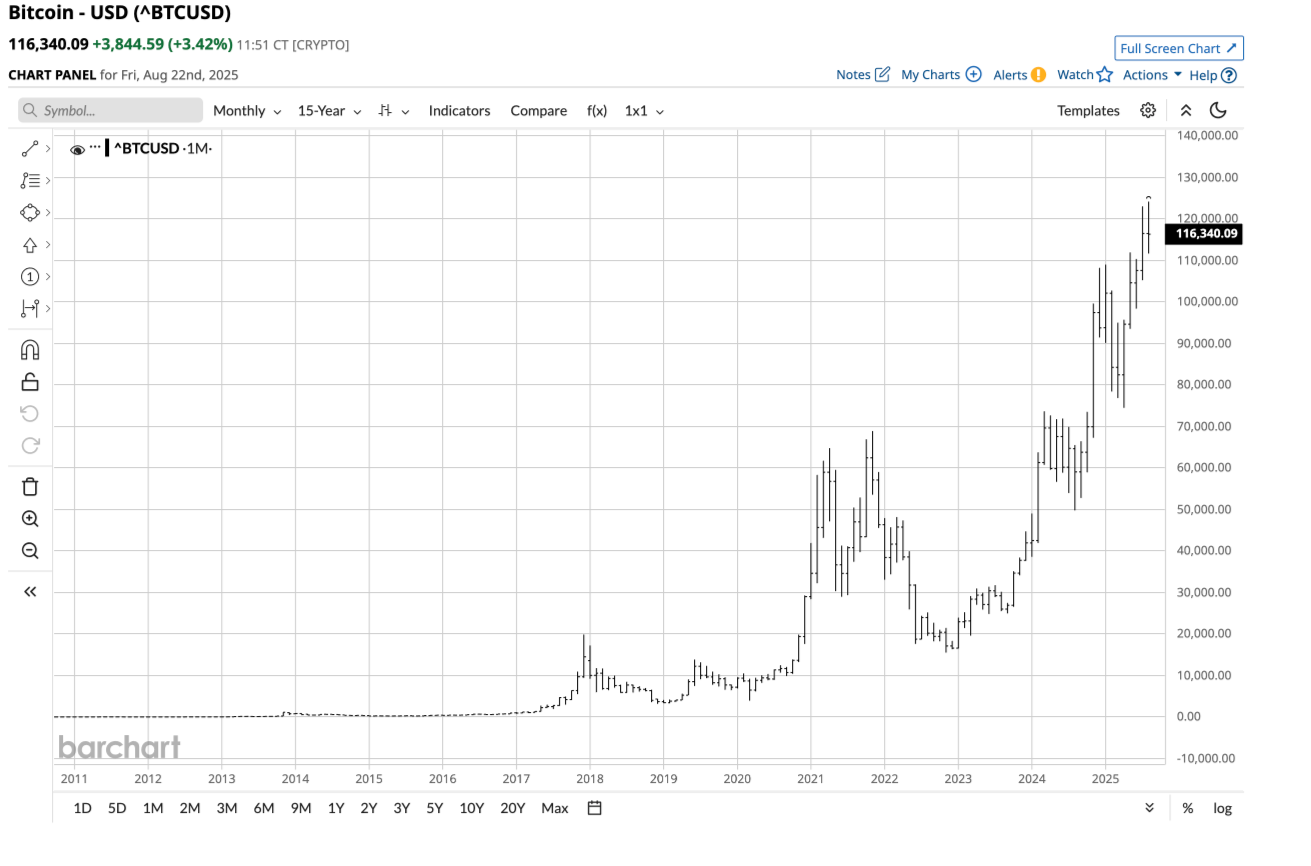Select the 5D time range
The image size is (1311, 866).
117,808
